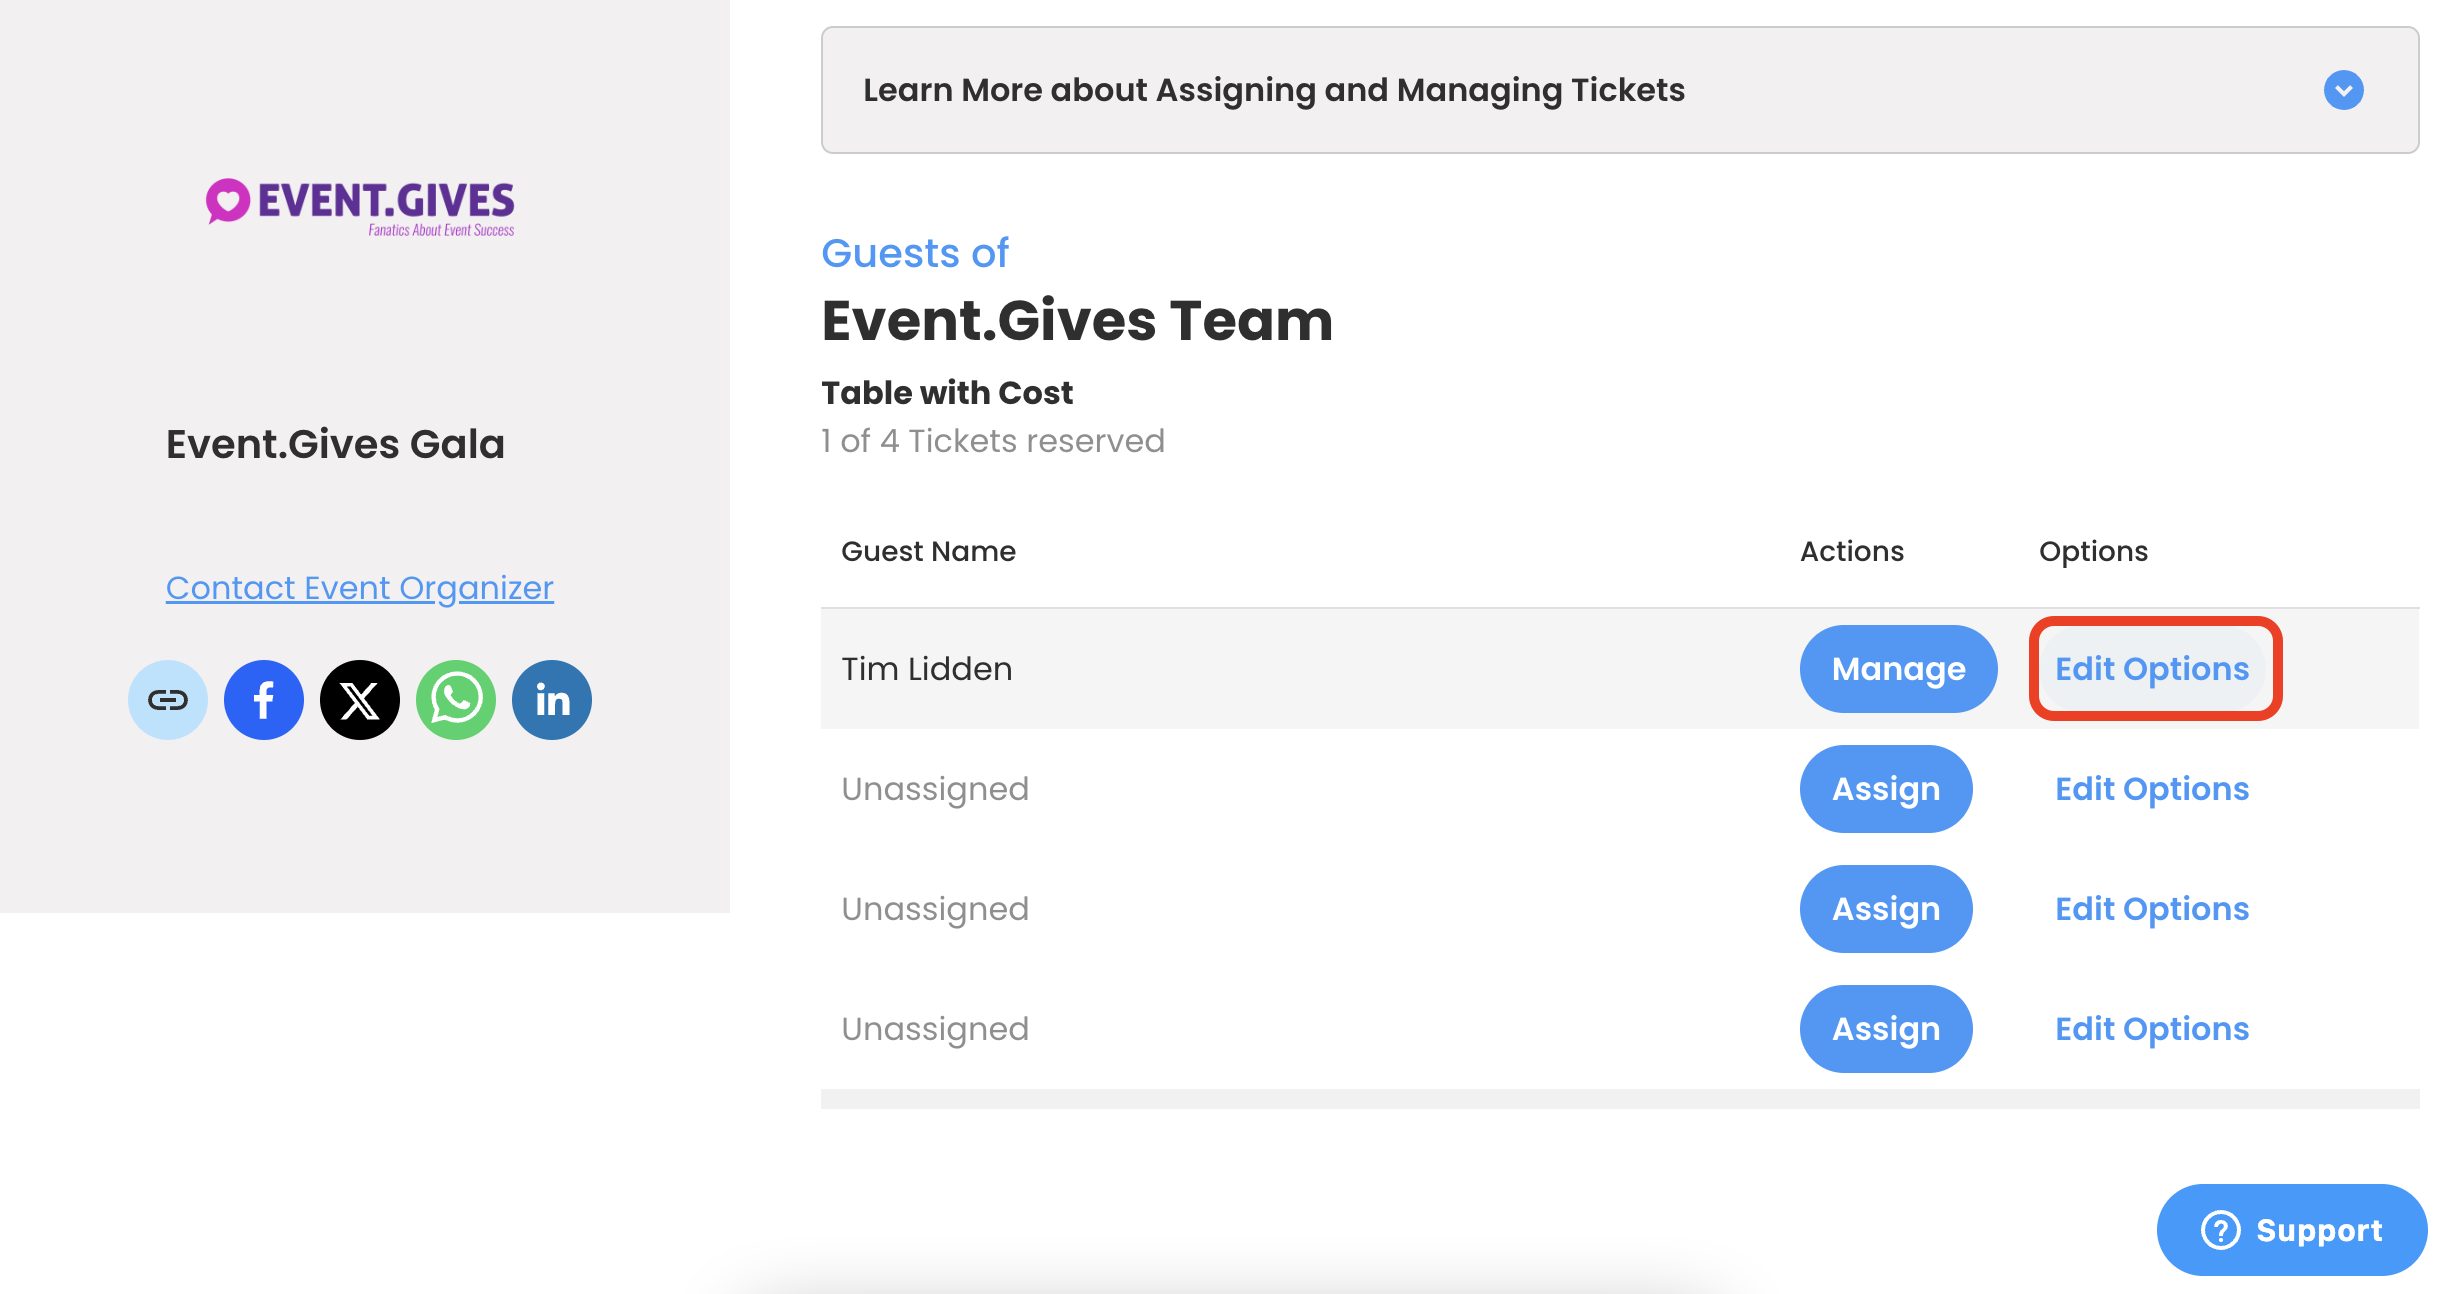
Task: Click the Event.Gives logo
Action: pyautogui.click(x=360, y=207)
